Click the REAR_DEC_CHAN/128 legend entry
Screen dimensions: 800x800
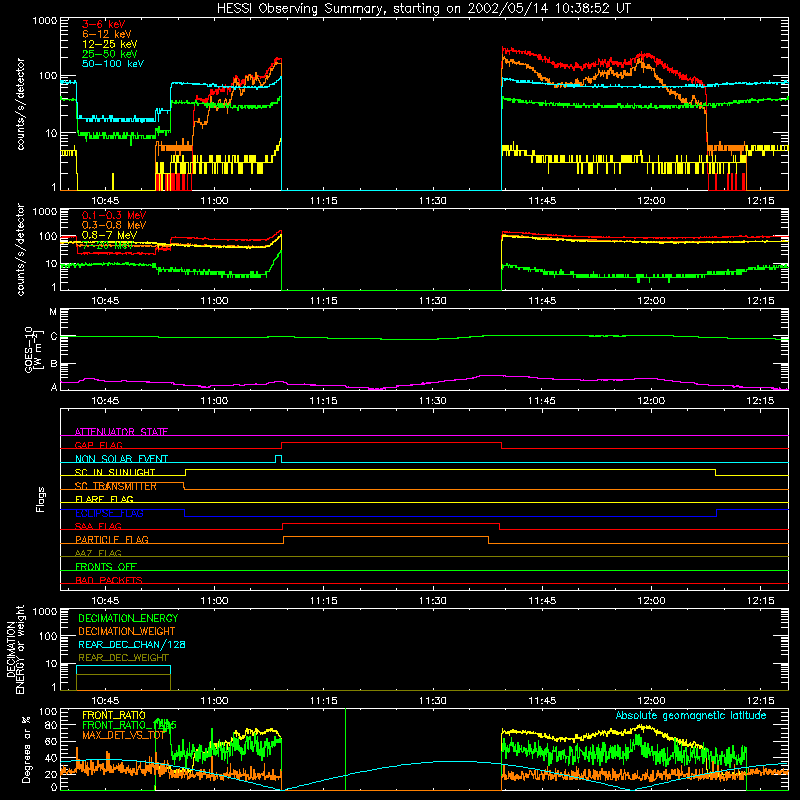point(132,644)
